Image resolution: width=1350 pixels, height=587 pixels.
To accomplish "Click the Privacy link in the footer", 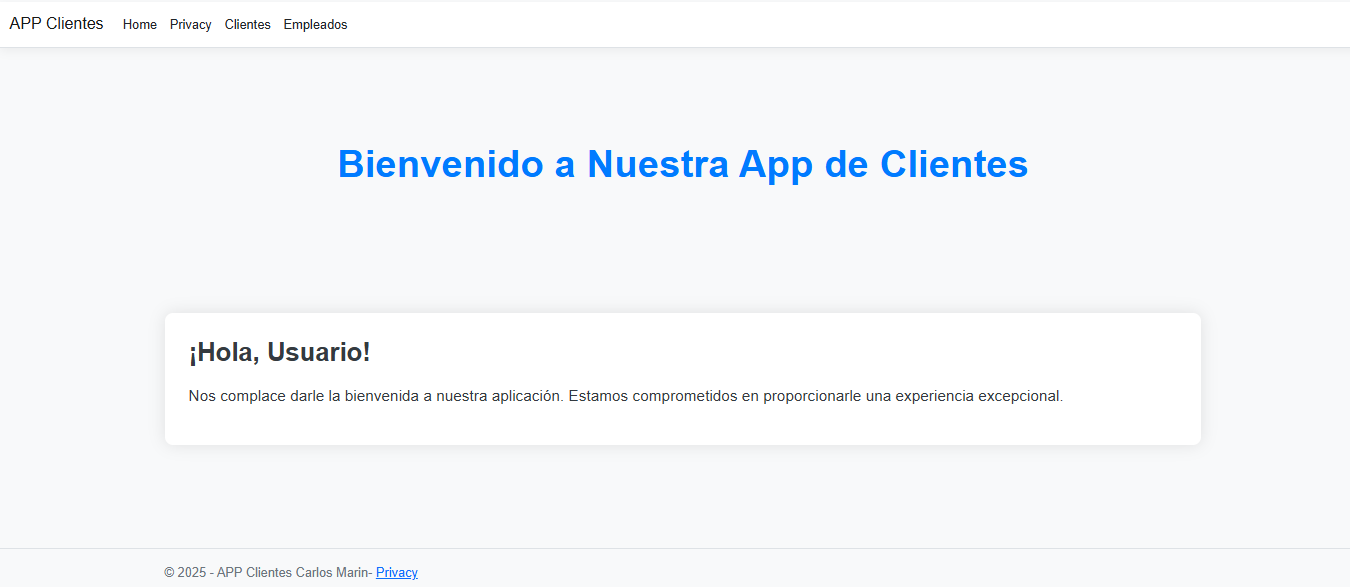I will [396, 572].
